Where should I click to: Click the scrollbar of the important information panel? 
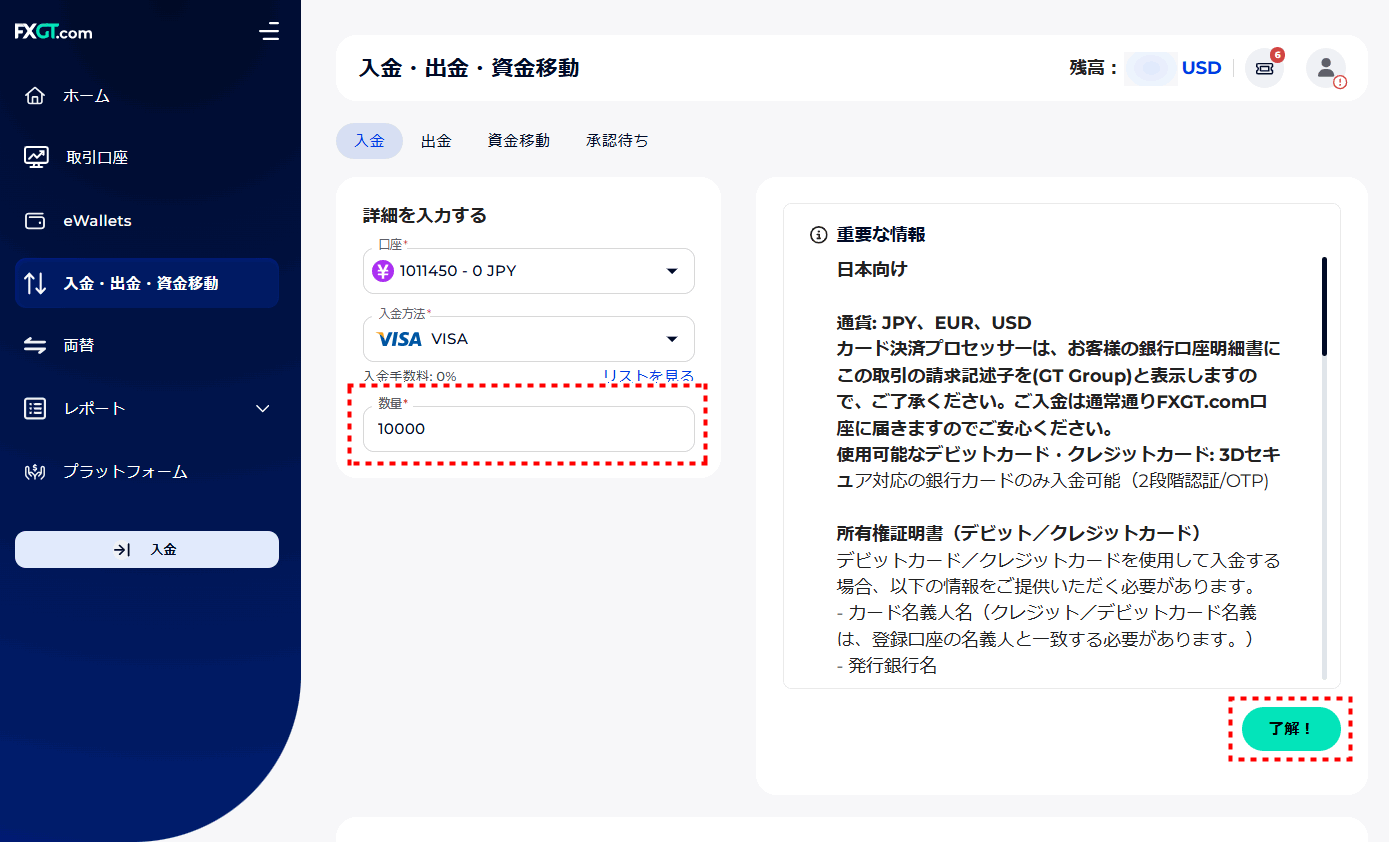click(1324, 307)
